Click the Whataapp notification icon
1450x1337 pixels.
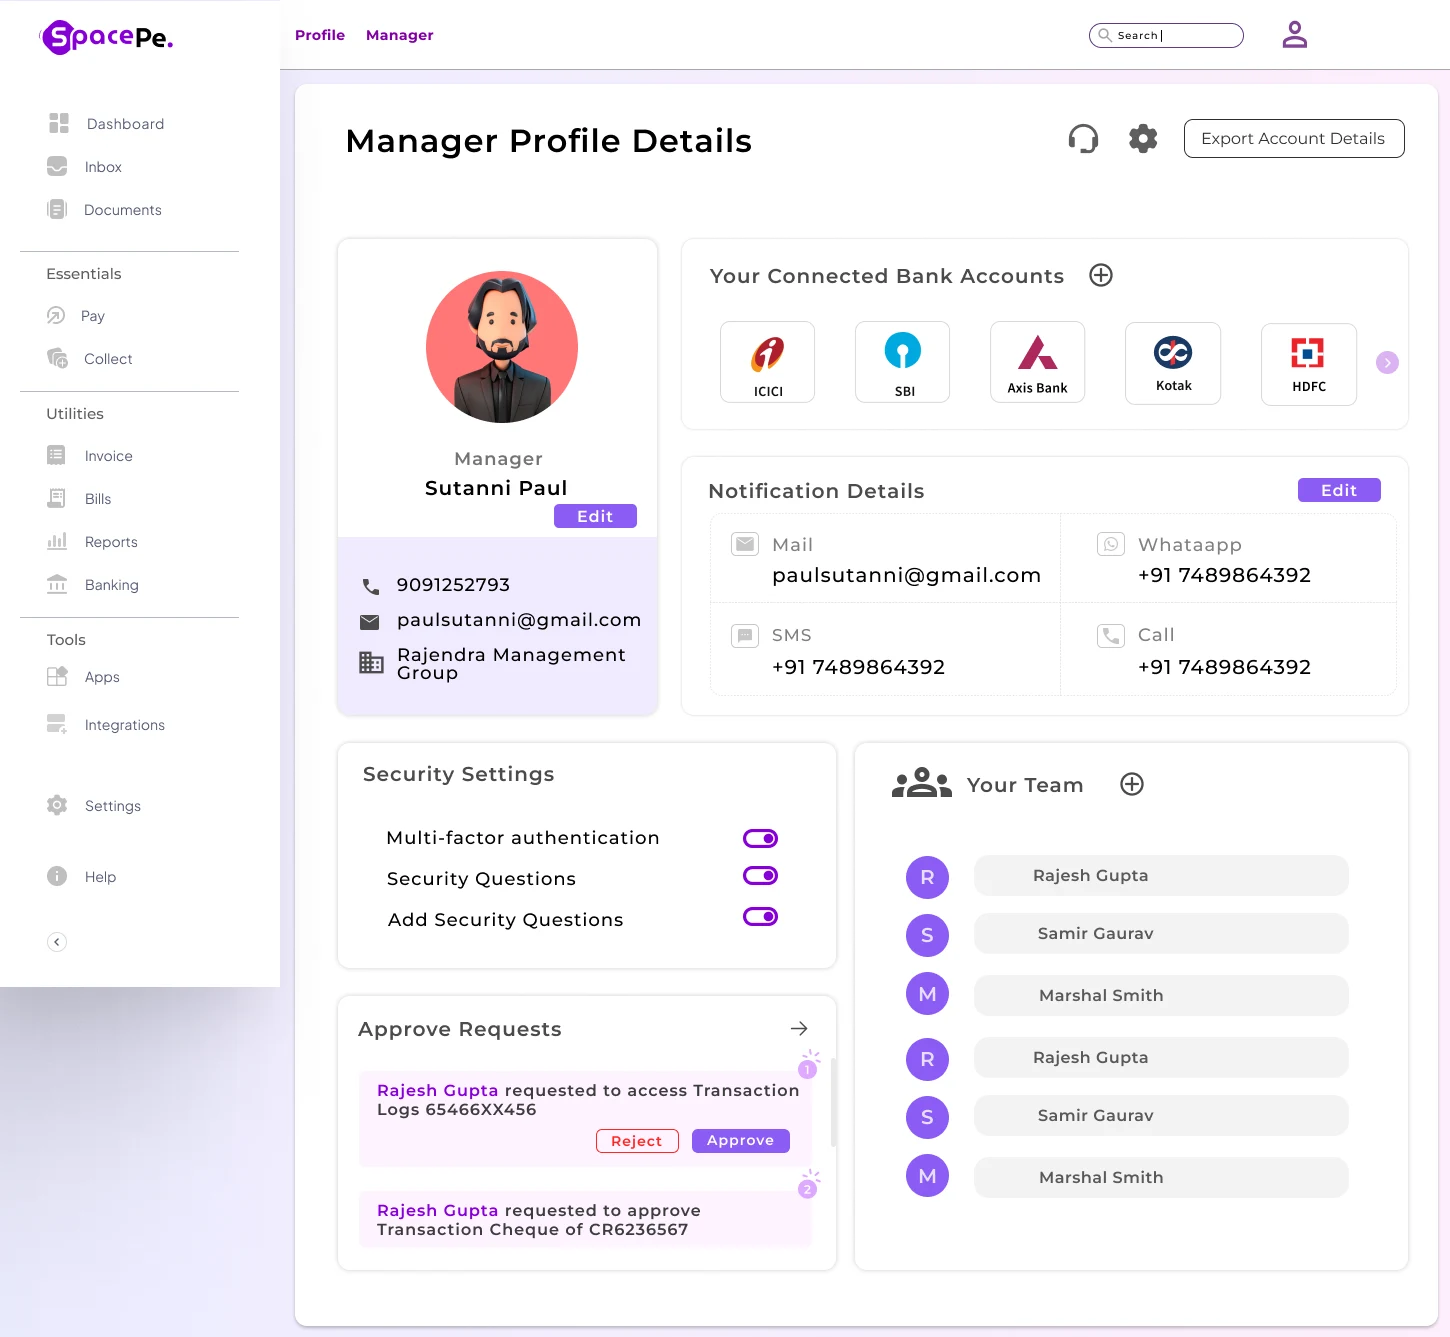tap(1111, 544)
